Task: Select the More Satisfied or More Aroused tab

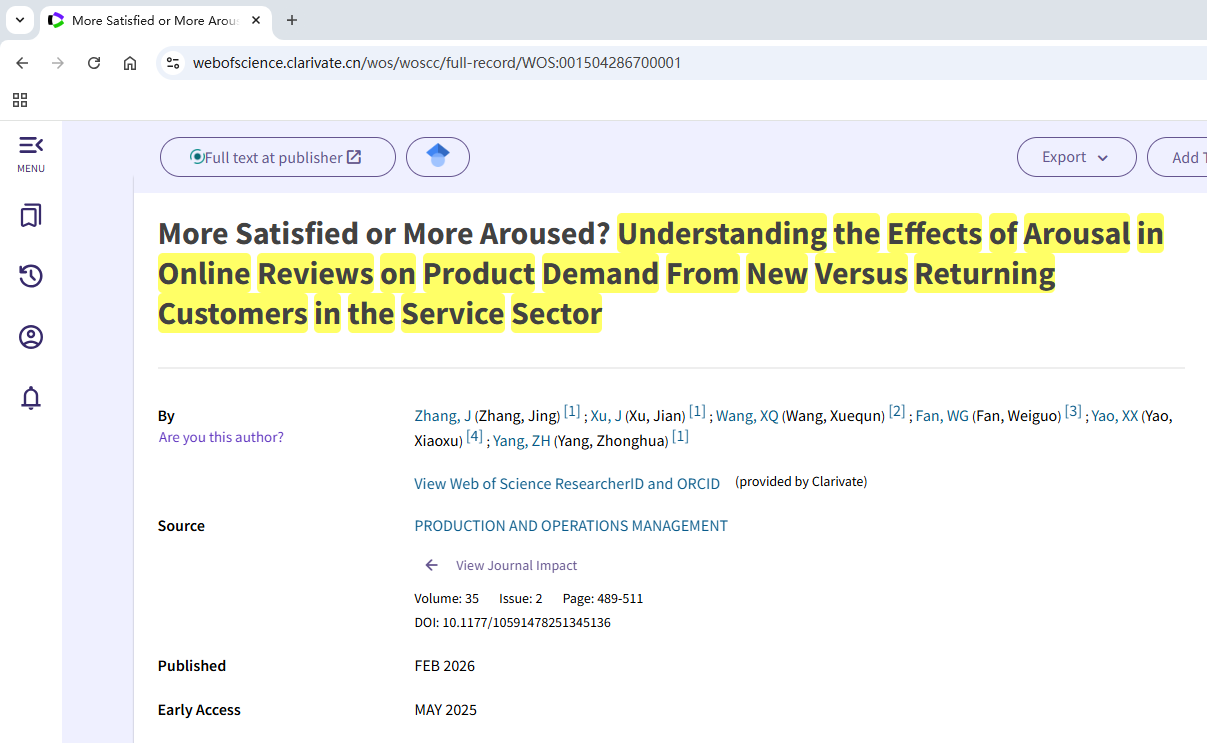Action: [152, 20]
